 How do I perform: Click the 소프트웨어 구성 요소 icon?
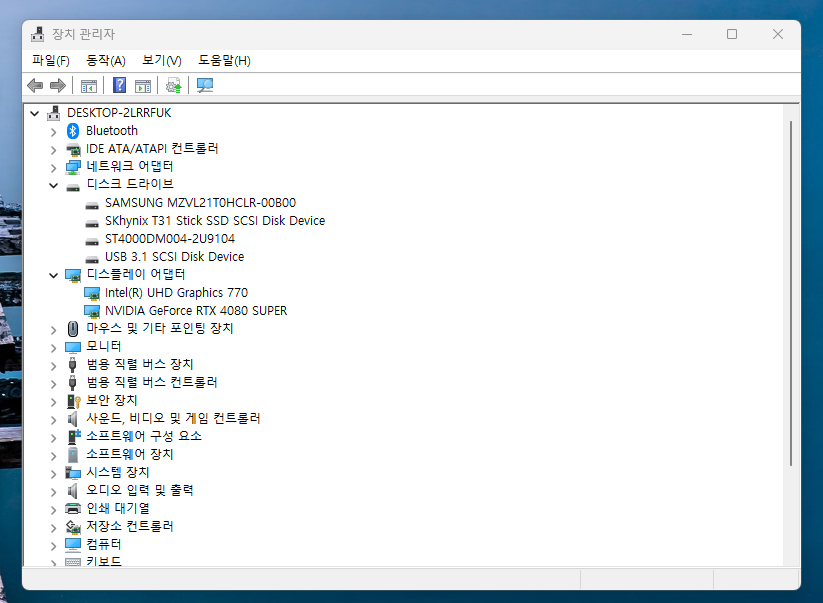point(74,437)
